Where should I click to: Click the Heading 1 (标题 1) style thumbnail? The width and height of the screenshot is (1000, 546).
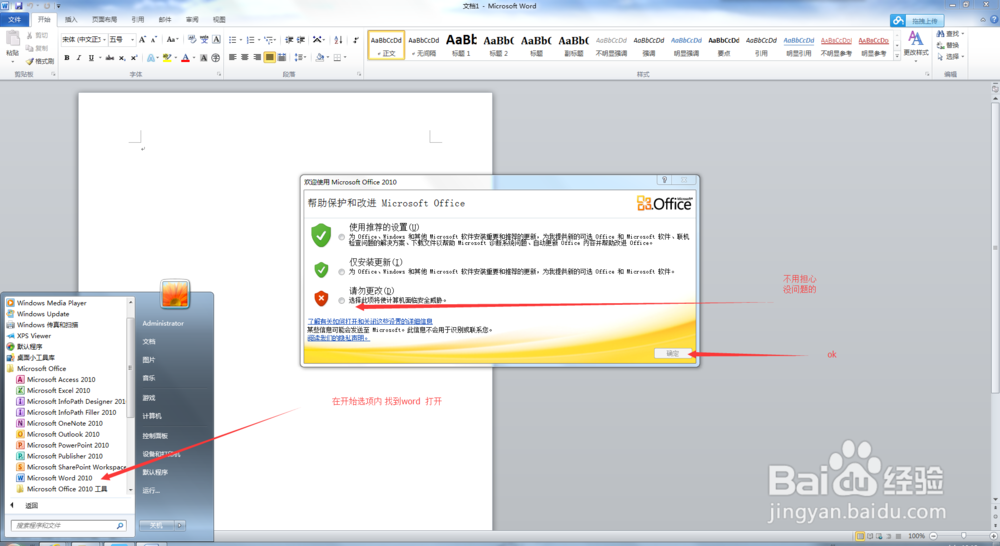[x=461, y=45]
